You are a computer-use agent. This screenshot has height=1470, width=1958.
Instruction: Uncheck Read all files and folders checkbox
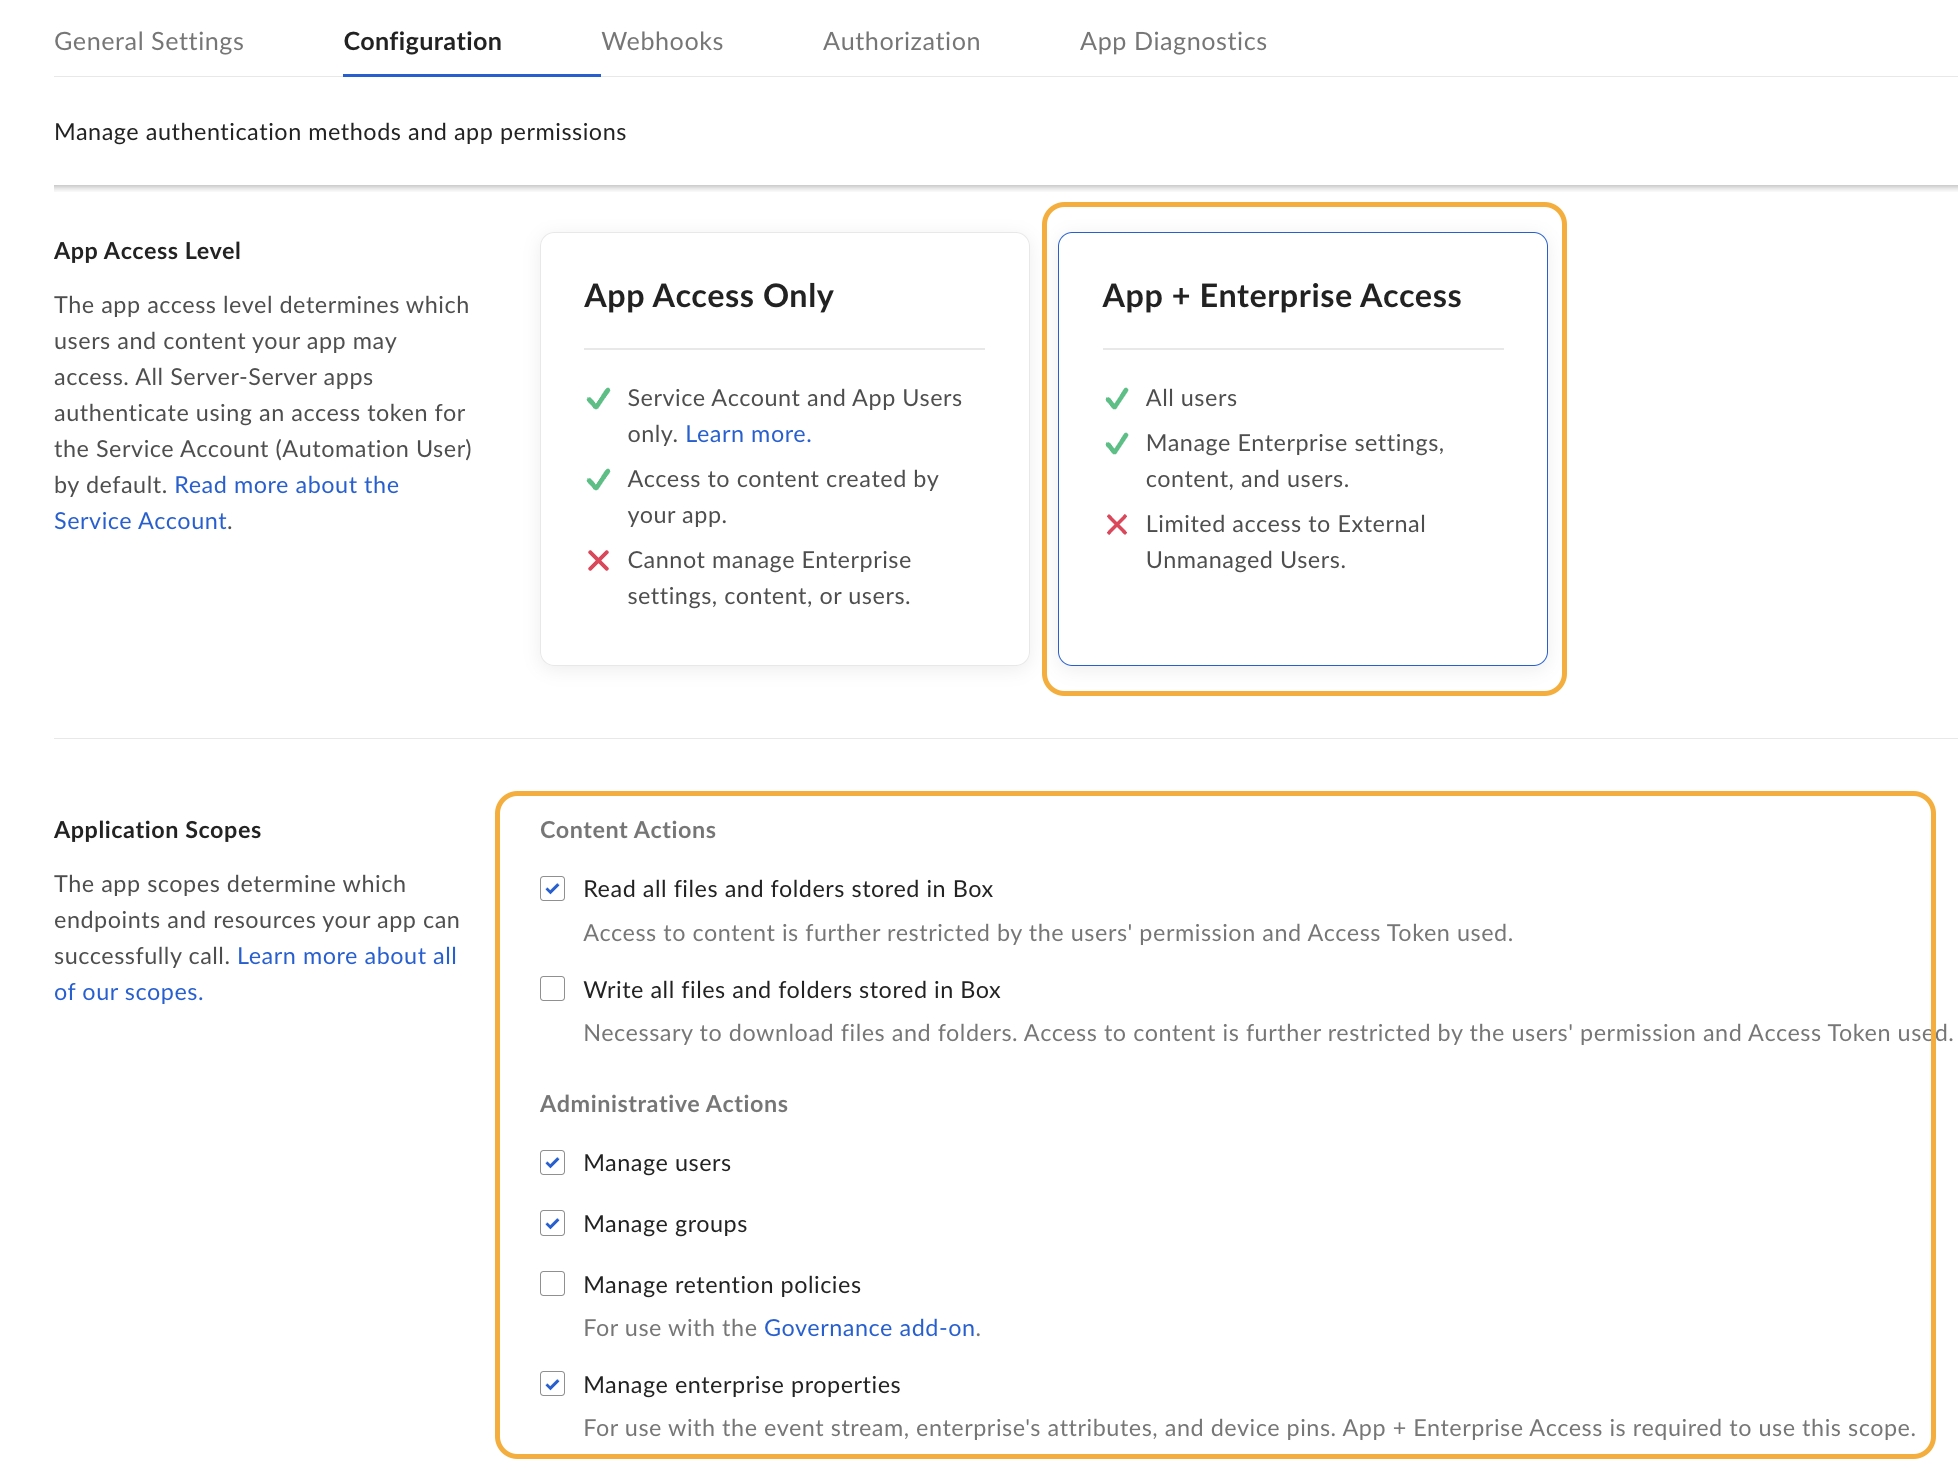553,889
